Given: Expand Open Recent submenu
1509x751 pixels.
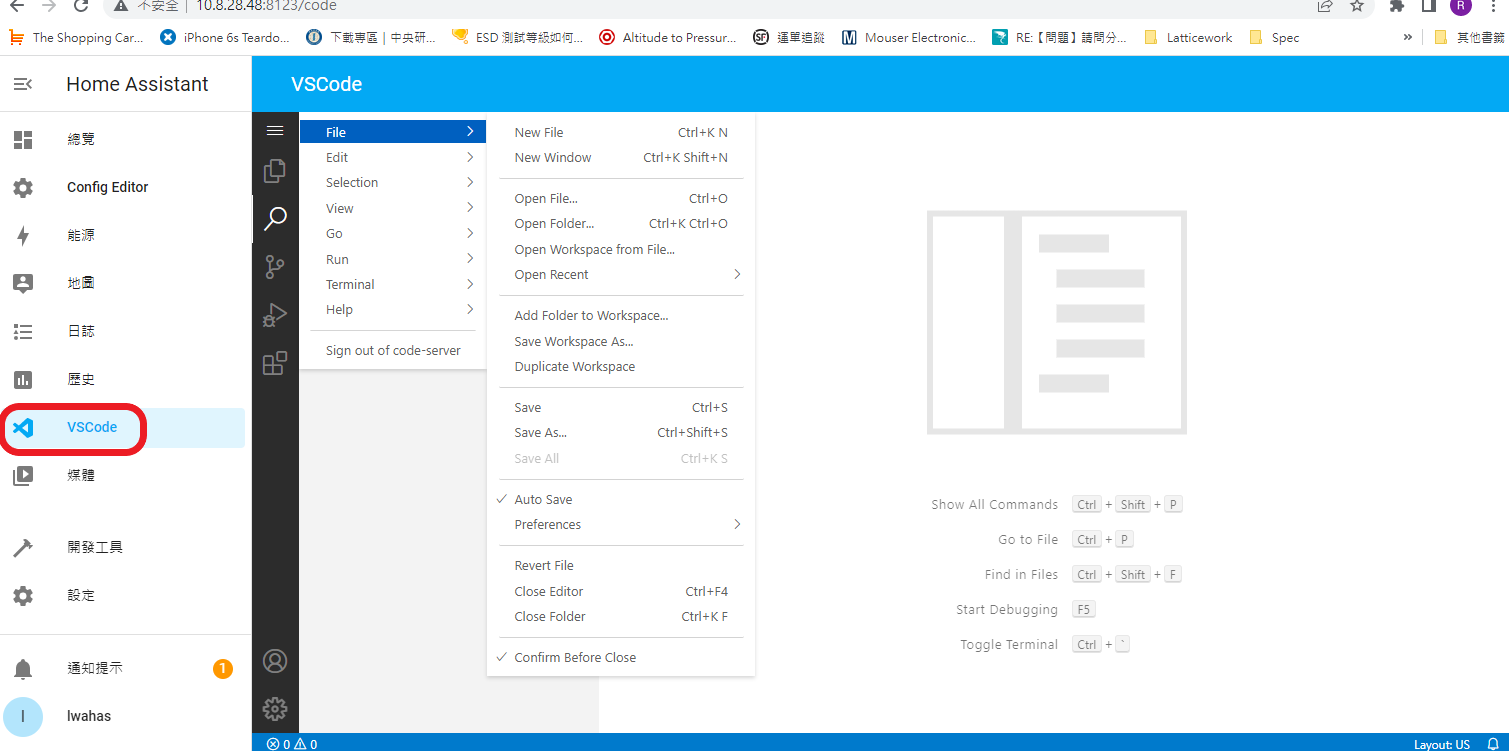Looking at the screenshot, I should pyautogui.click(x=620, y=274).
